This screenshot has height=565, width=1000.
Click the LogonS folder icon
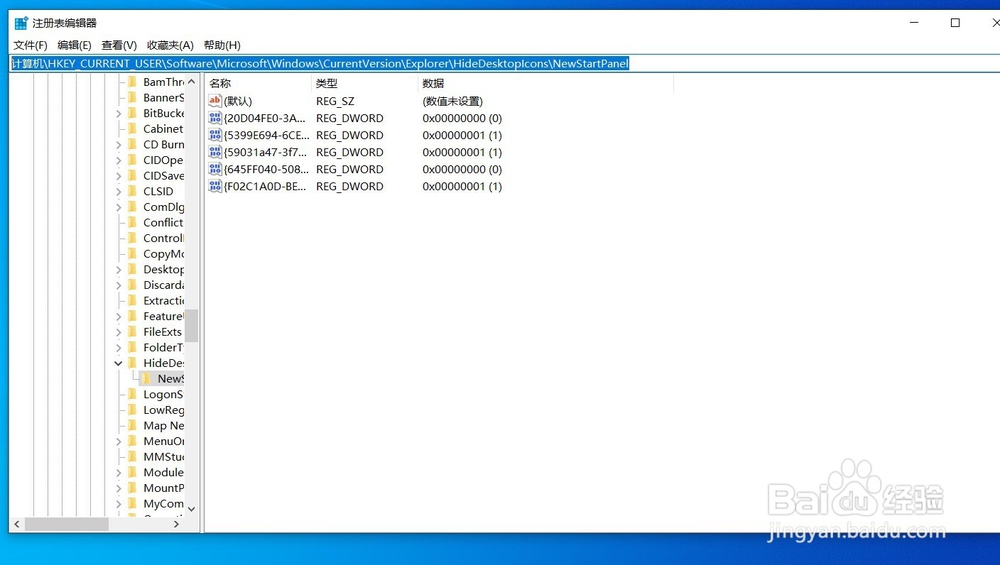click(133, 394)
